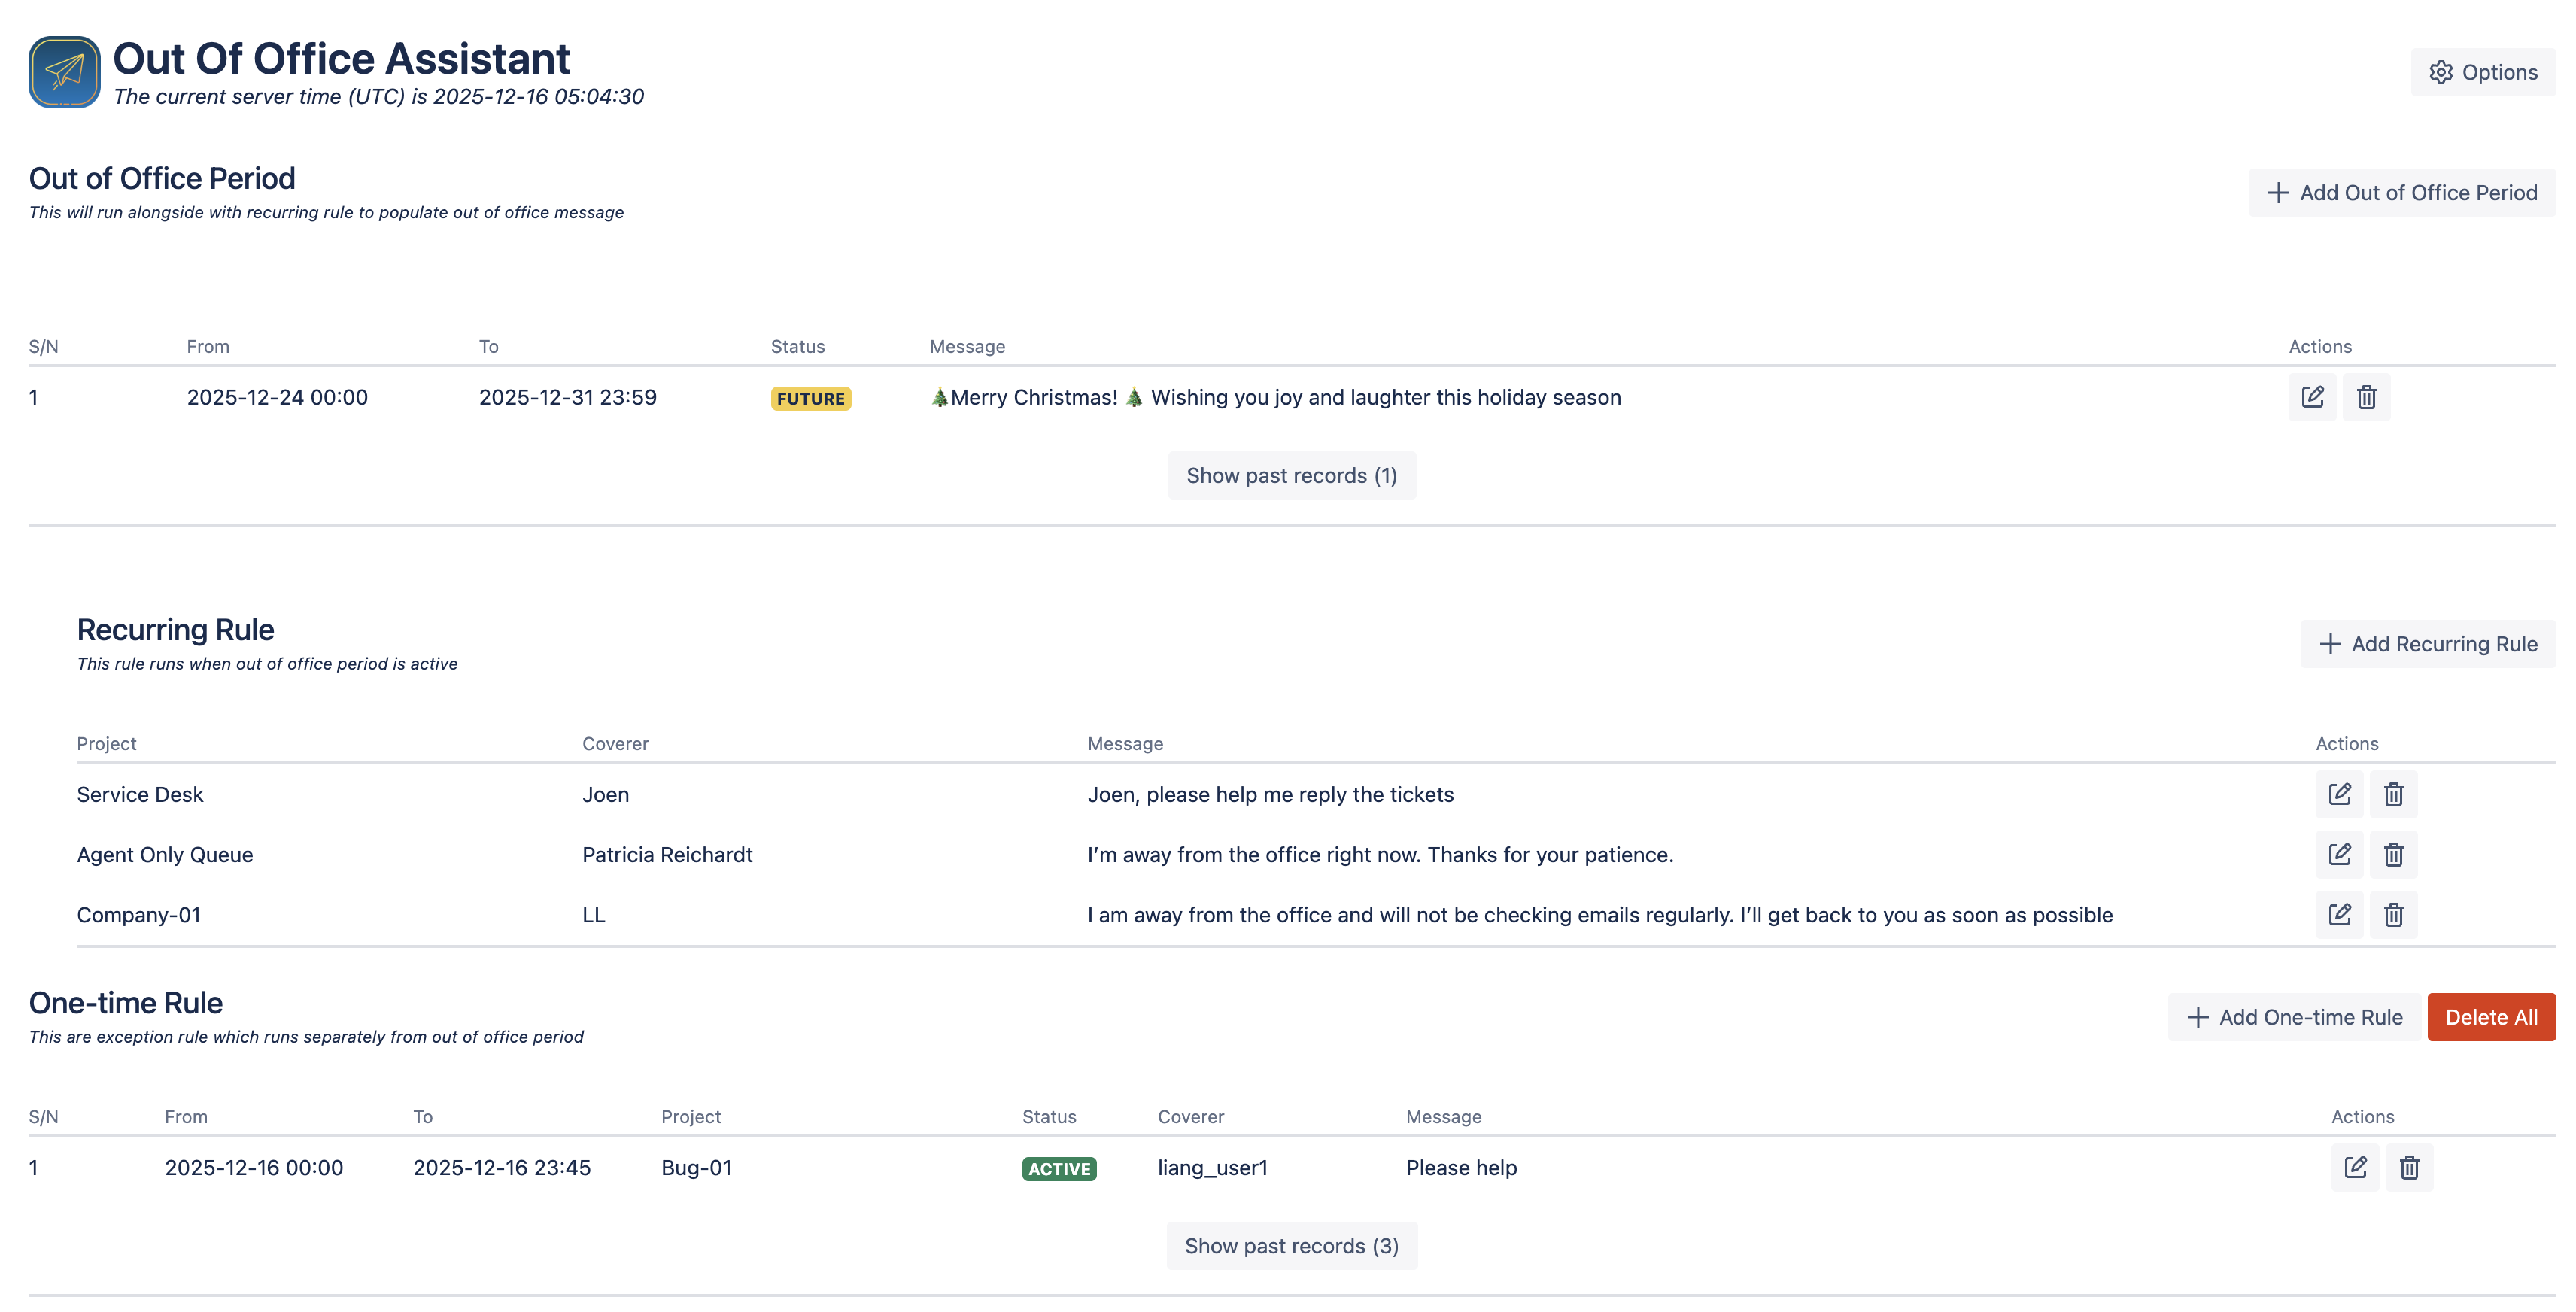Image resolution: width=2576 pixels, height=1312 pixels.
Task: Delete the Service Desk recurring rule
Action: tap(2394, 794)
